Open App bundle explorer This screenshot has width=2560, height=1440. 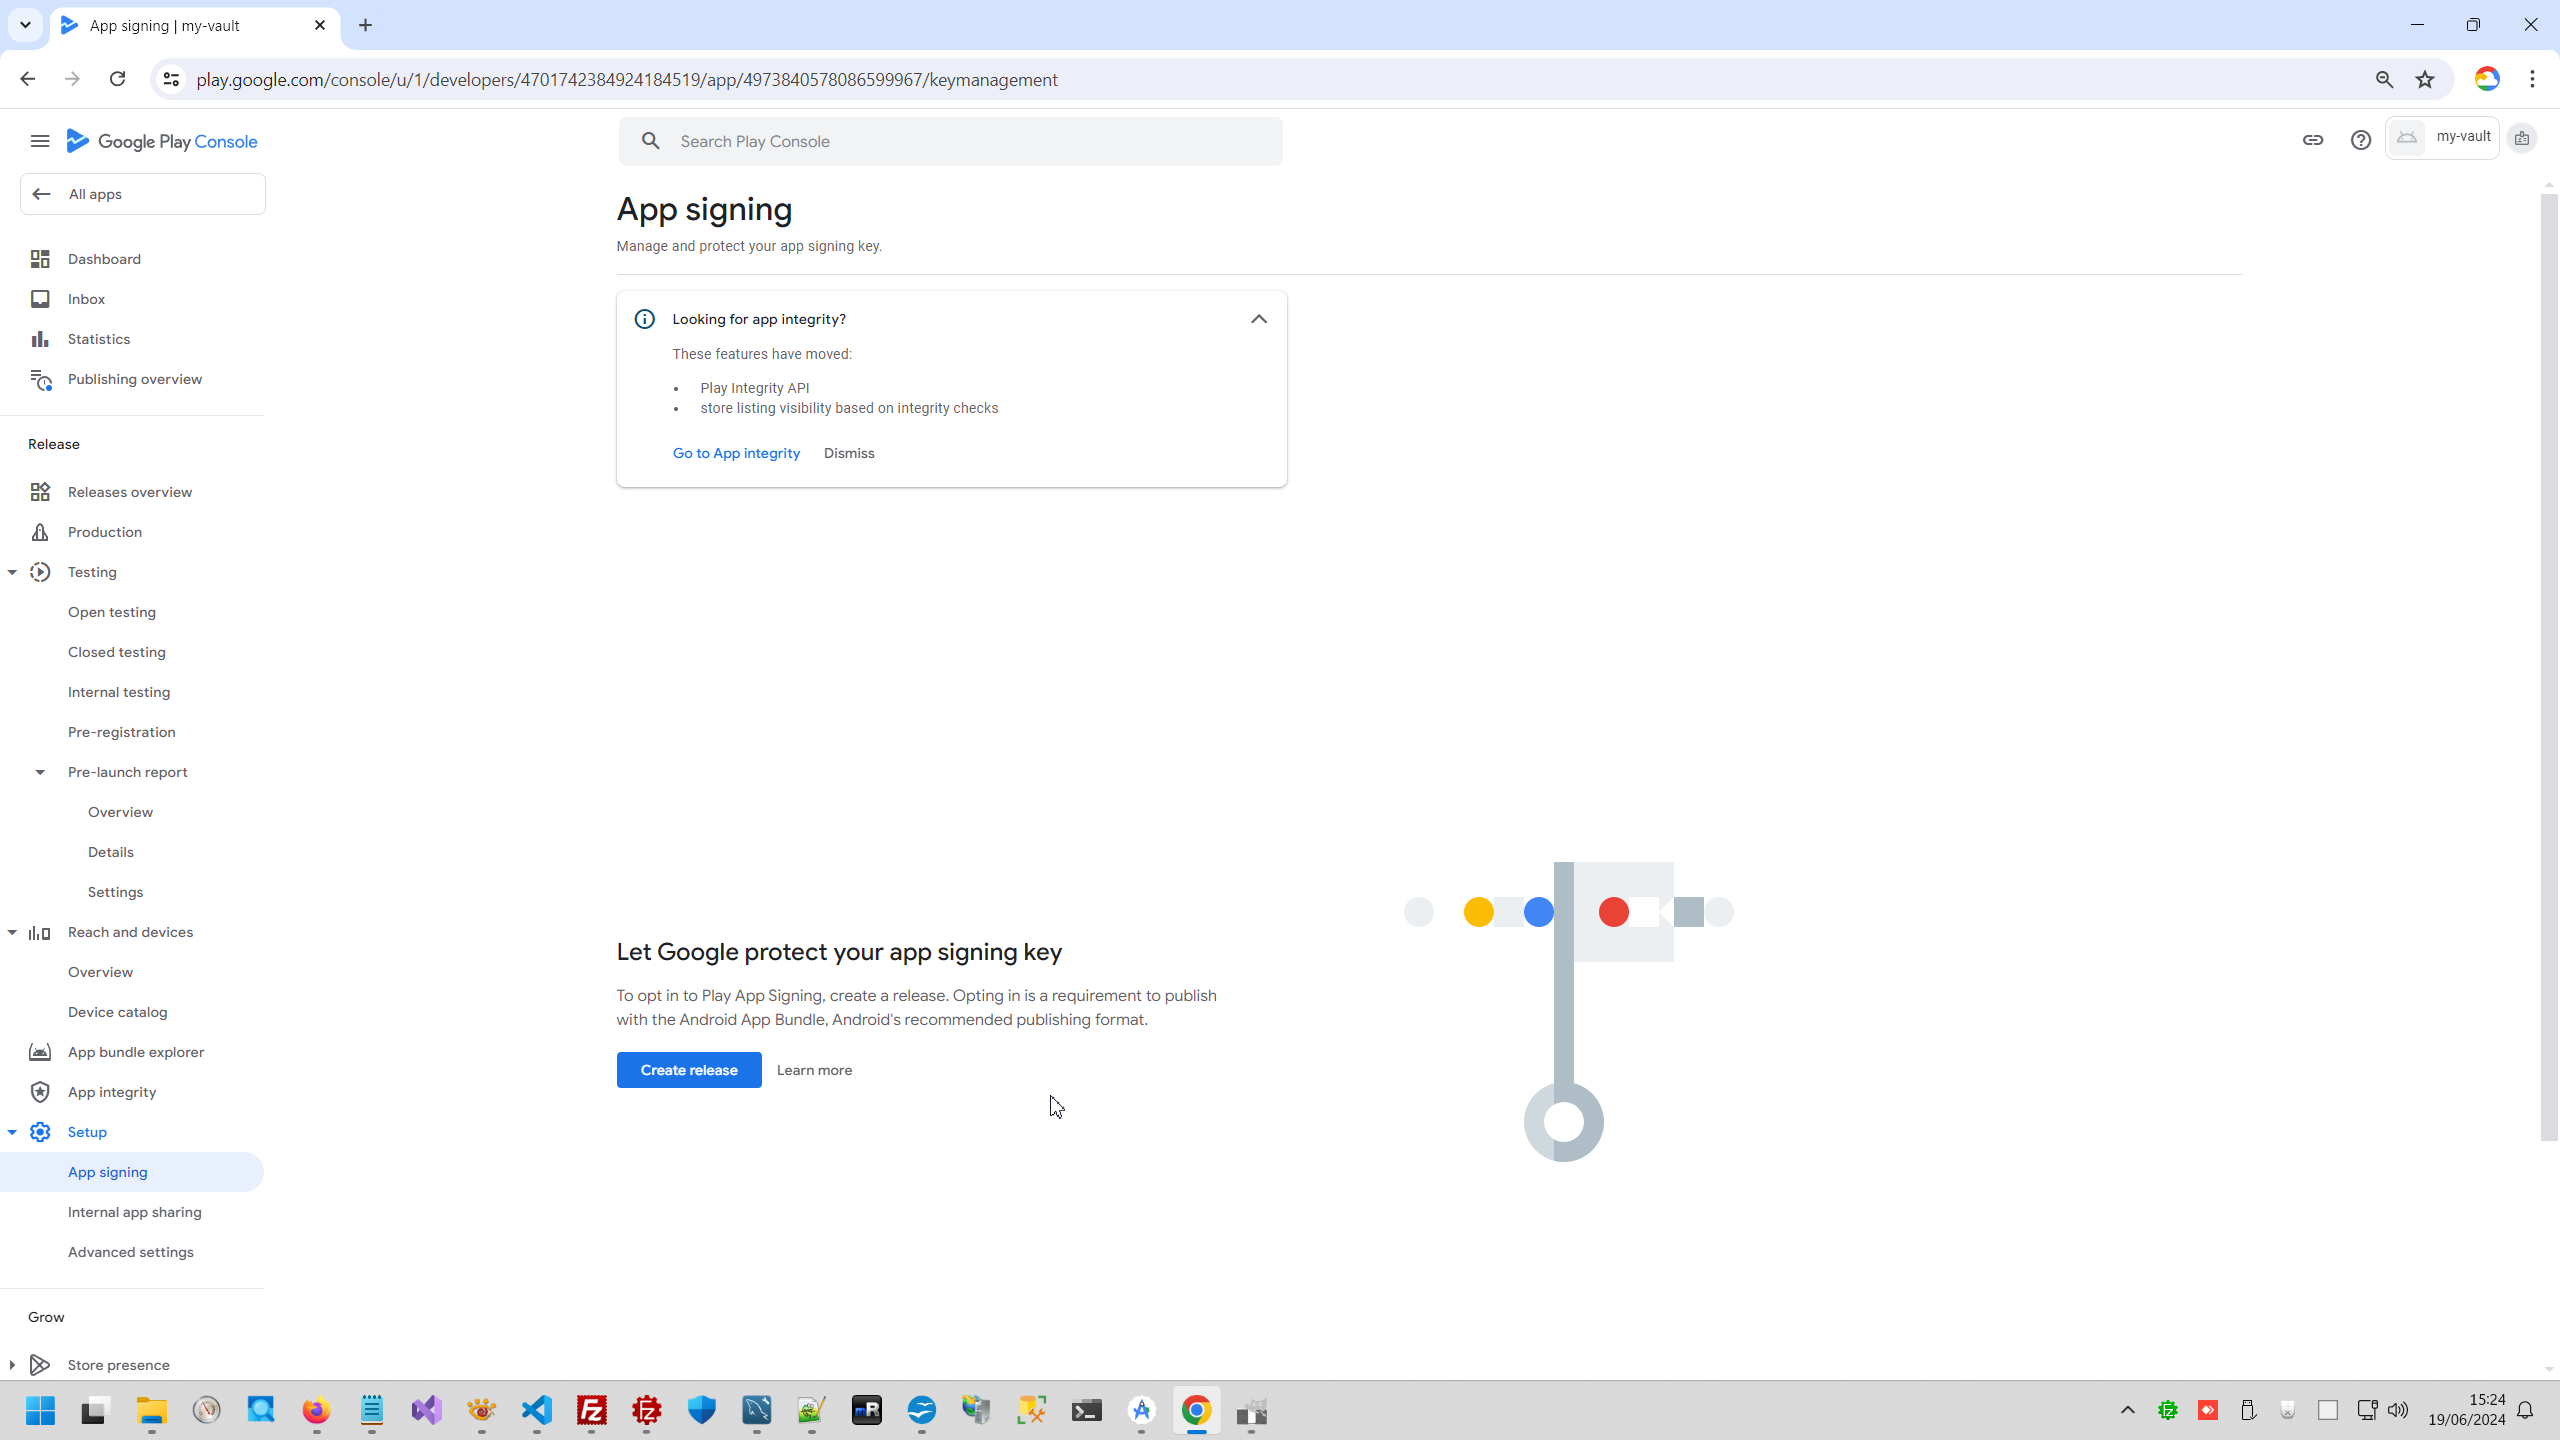pyautogui.click(x=135, y=1052)
